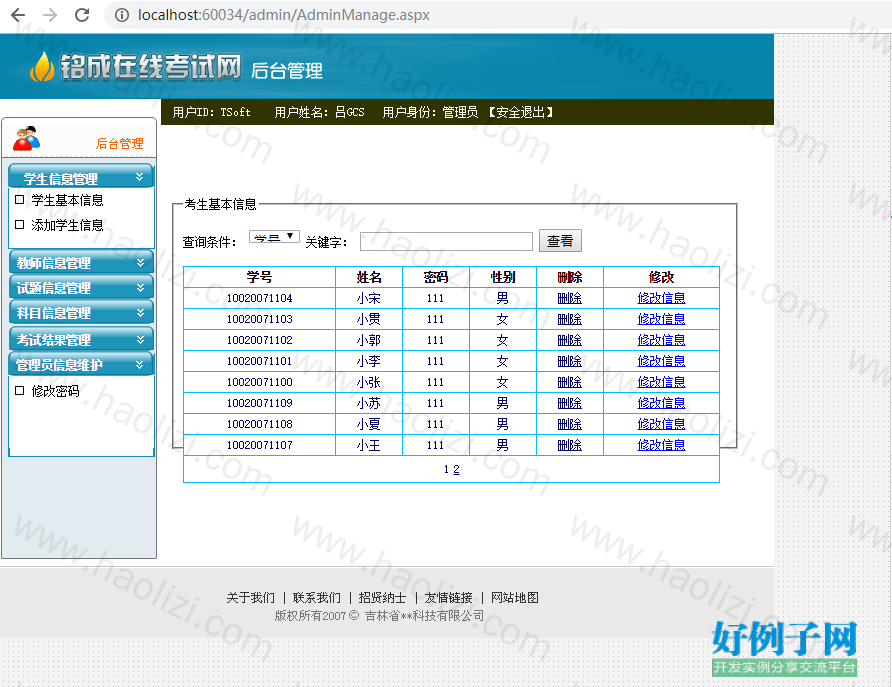
Task: Delete student 10020071104 小宋
Action: [x=569, y=298]
